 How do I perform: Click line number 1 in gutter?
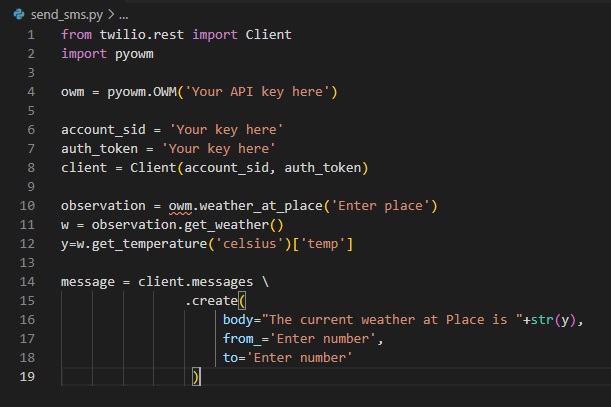pos(31,35)
